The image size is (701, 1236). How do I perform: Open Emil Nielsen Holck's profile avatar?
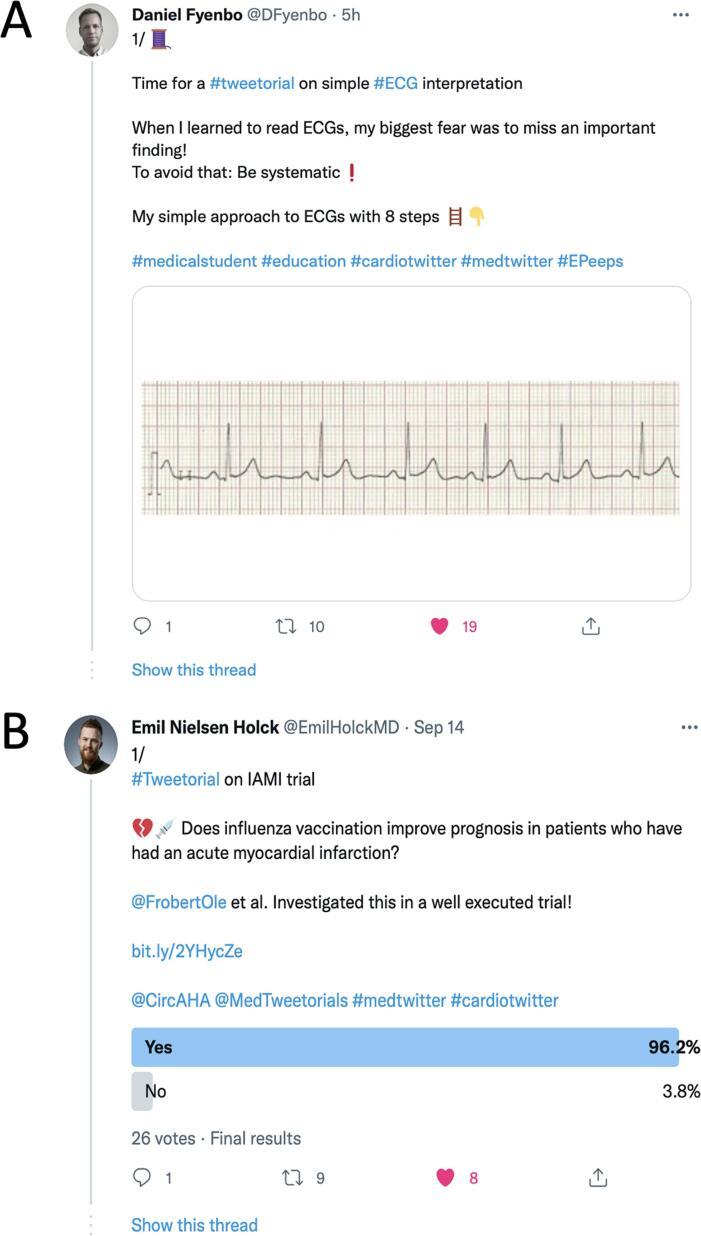tap(91, 744)
